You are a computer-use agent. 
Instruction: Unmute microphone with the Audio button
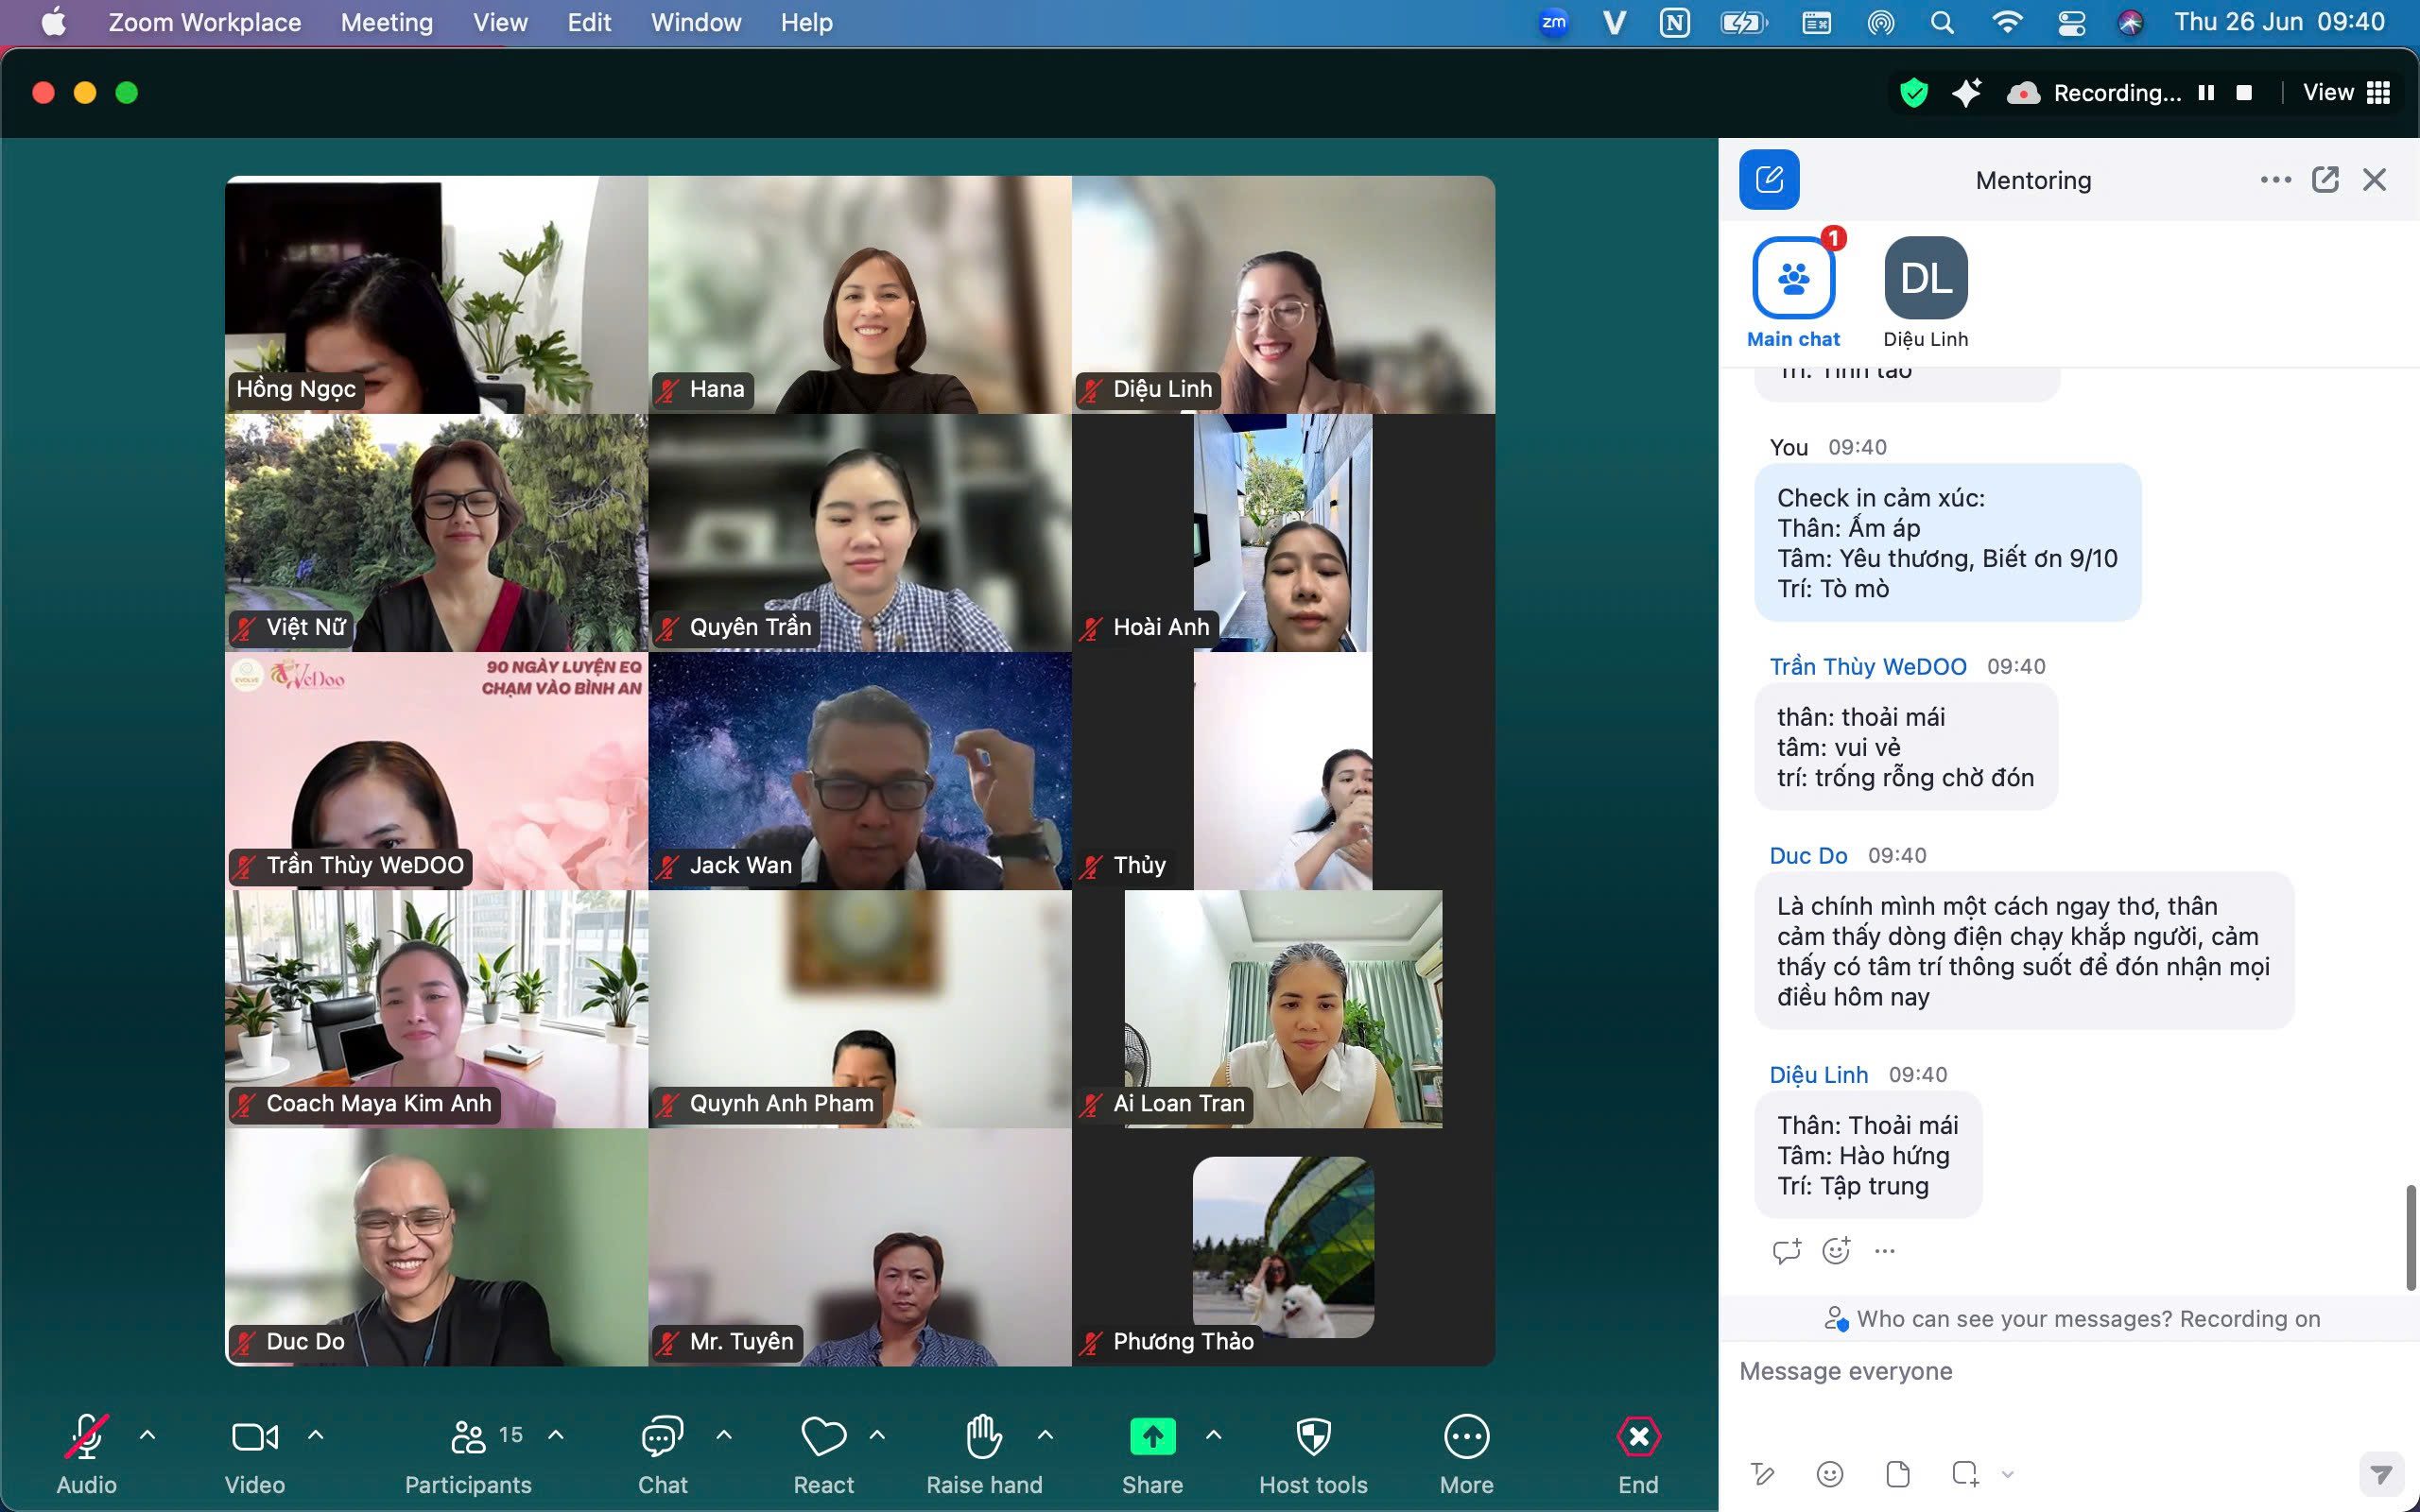[x=86, y=1453]
